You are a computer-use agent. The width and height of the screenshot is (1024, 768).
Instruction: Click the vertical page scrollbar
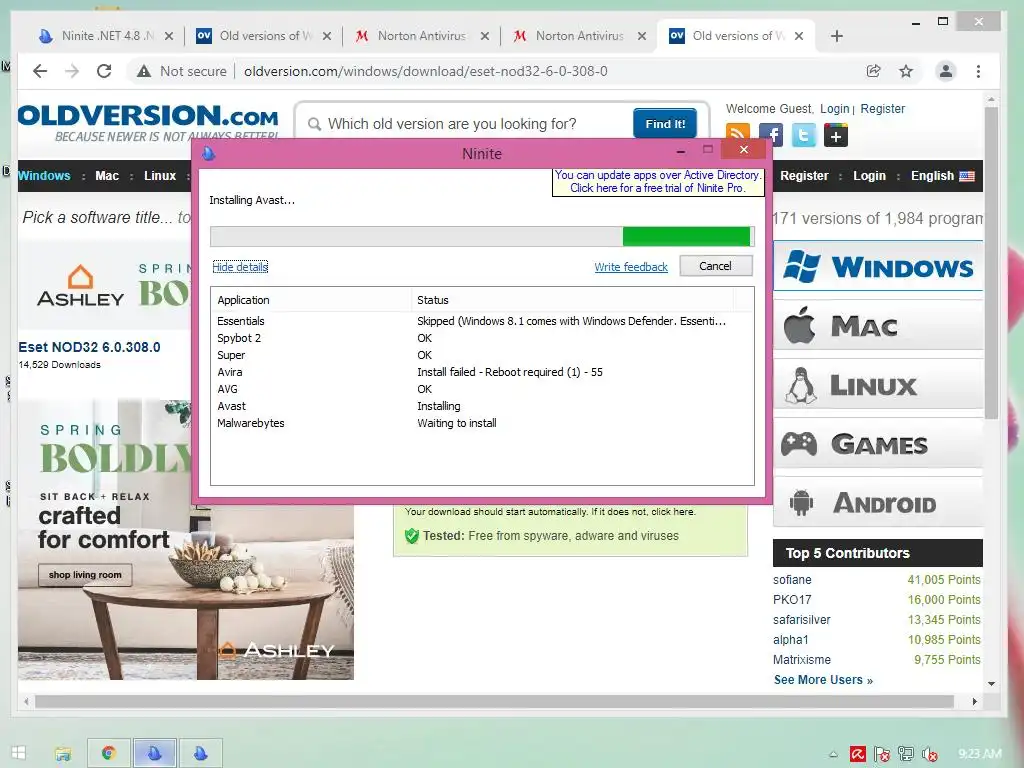tap(991, 261)
